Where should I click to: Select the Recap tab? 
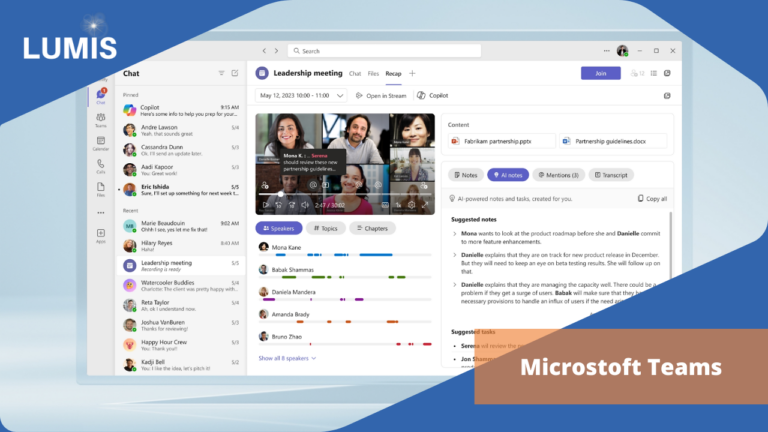[393, 73]
